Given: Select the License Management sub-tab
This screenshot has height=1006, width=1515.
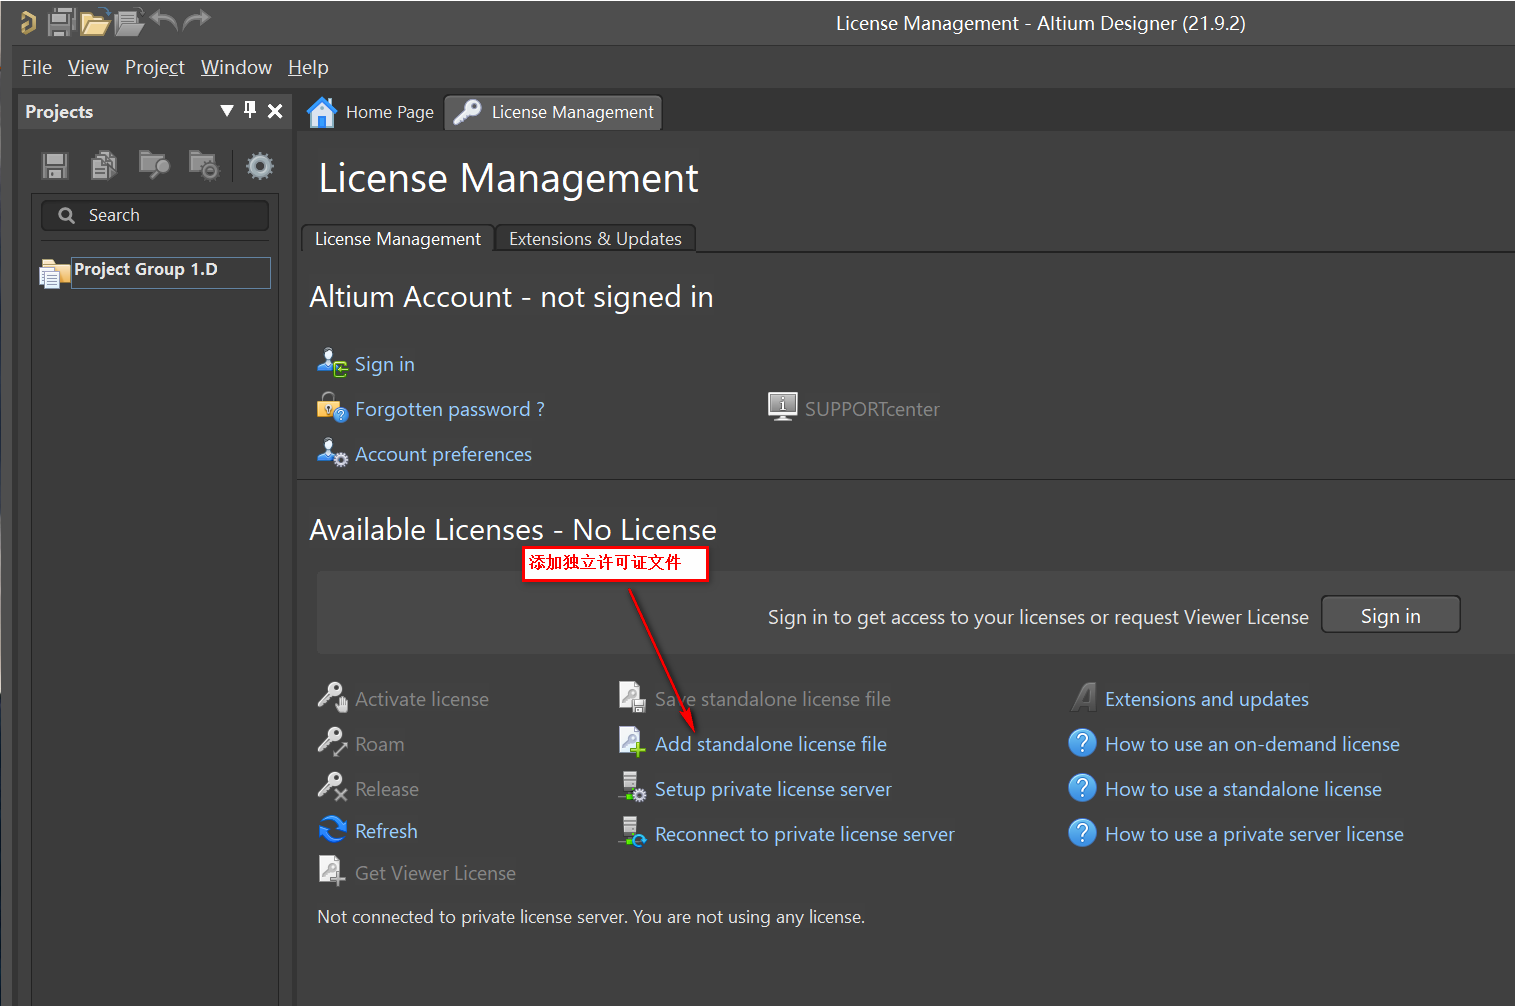Looking at the screenshot, I should (x=398, y=239).
